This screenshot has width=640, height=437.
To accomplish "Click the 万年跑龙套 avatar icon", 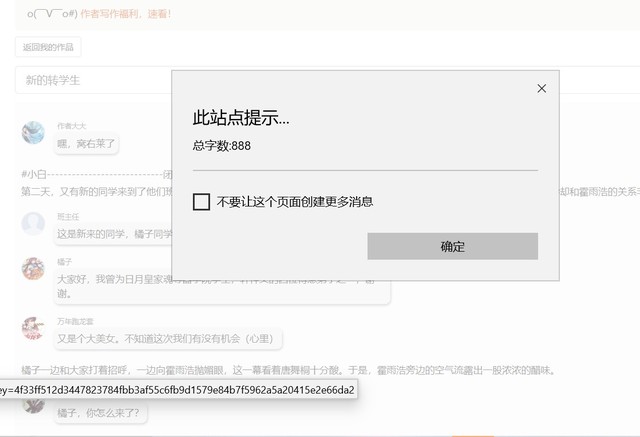I will pos(33,328).
